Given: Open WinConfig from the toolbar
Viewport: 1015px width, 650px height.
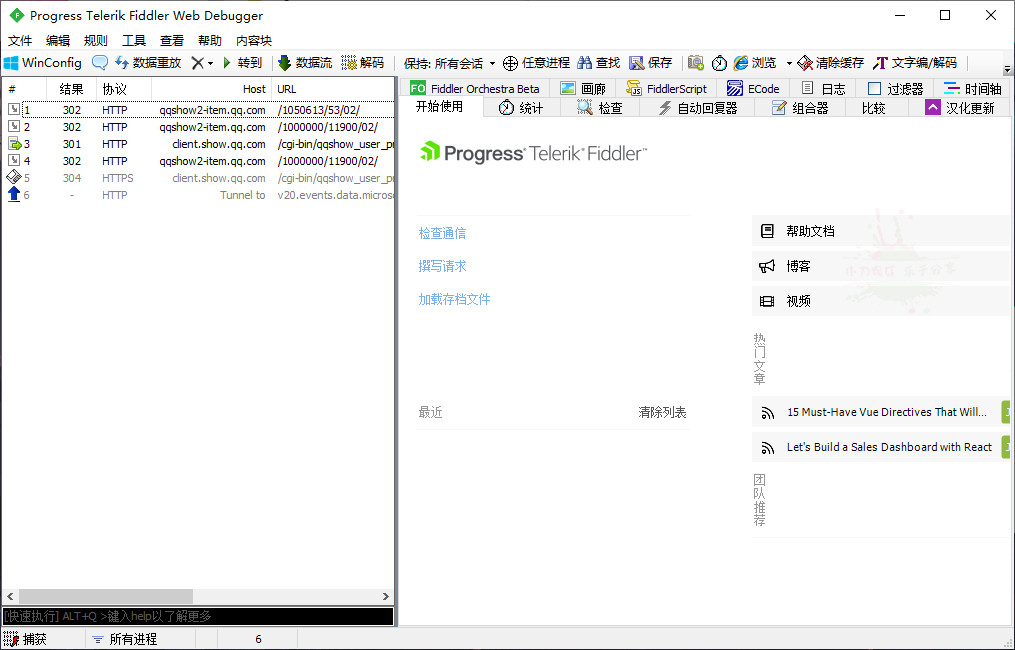Looking at the screenshot, I should tap(43, 63).
